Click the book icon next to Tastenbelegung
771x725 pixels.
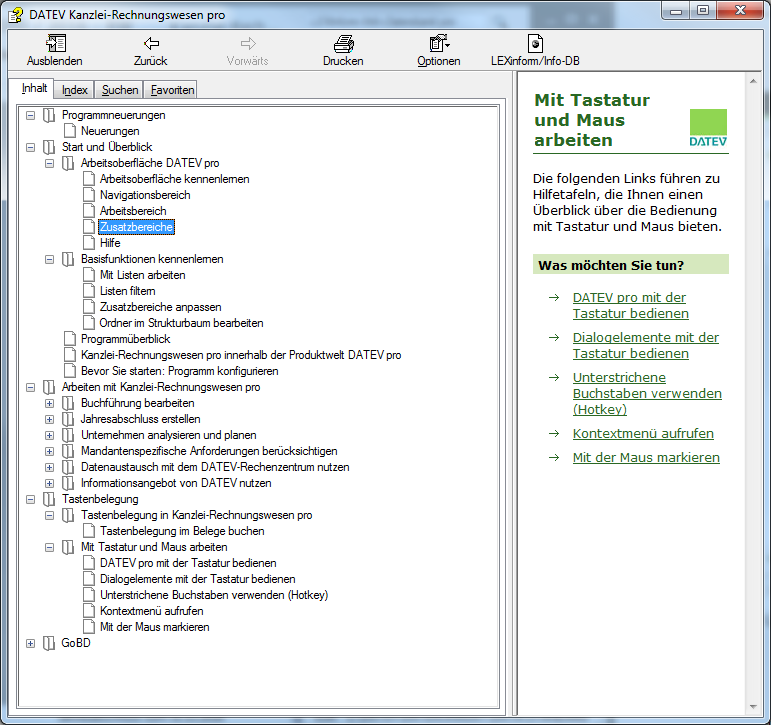click(49, 499)
